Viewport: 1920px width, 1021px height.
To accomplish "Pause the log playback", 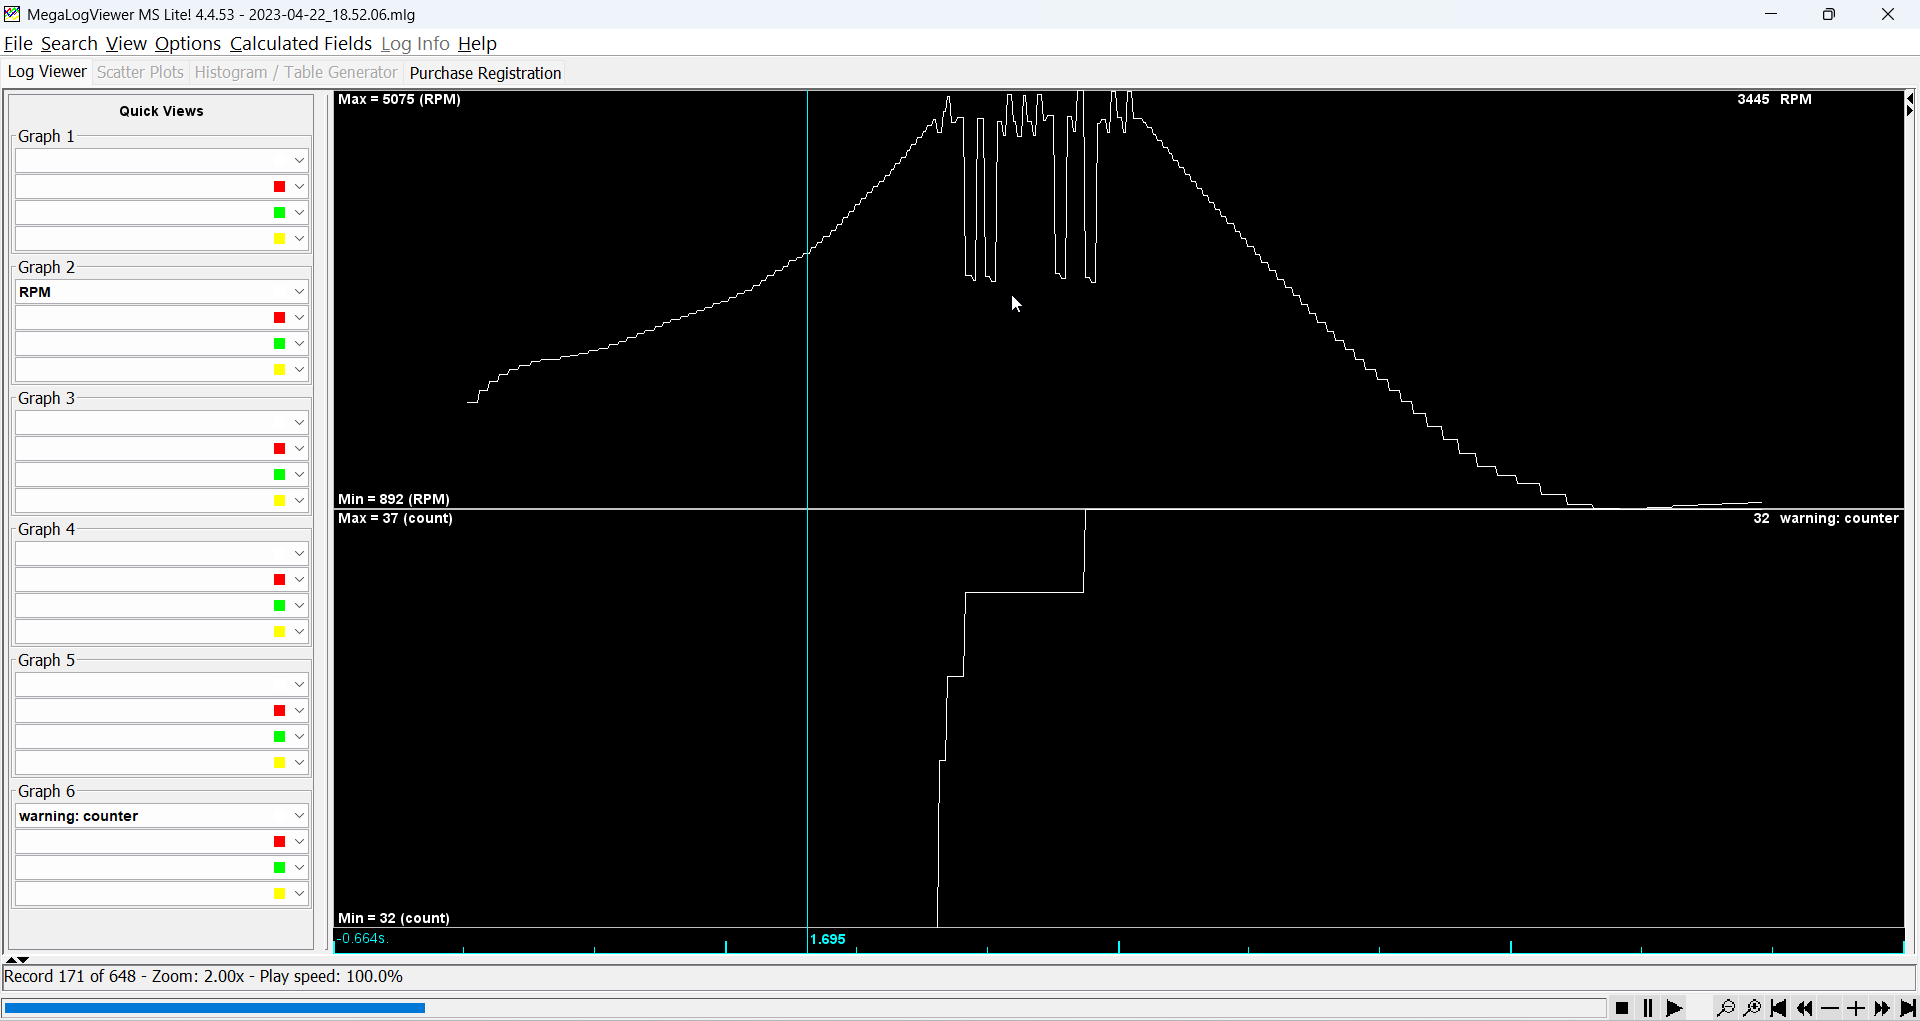I will [1648, 1008].
